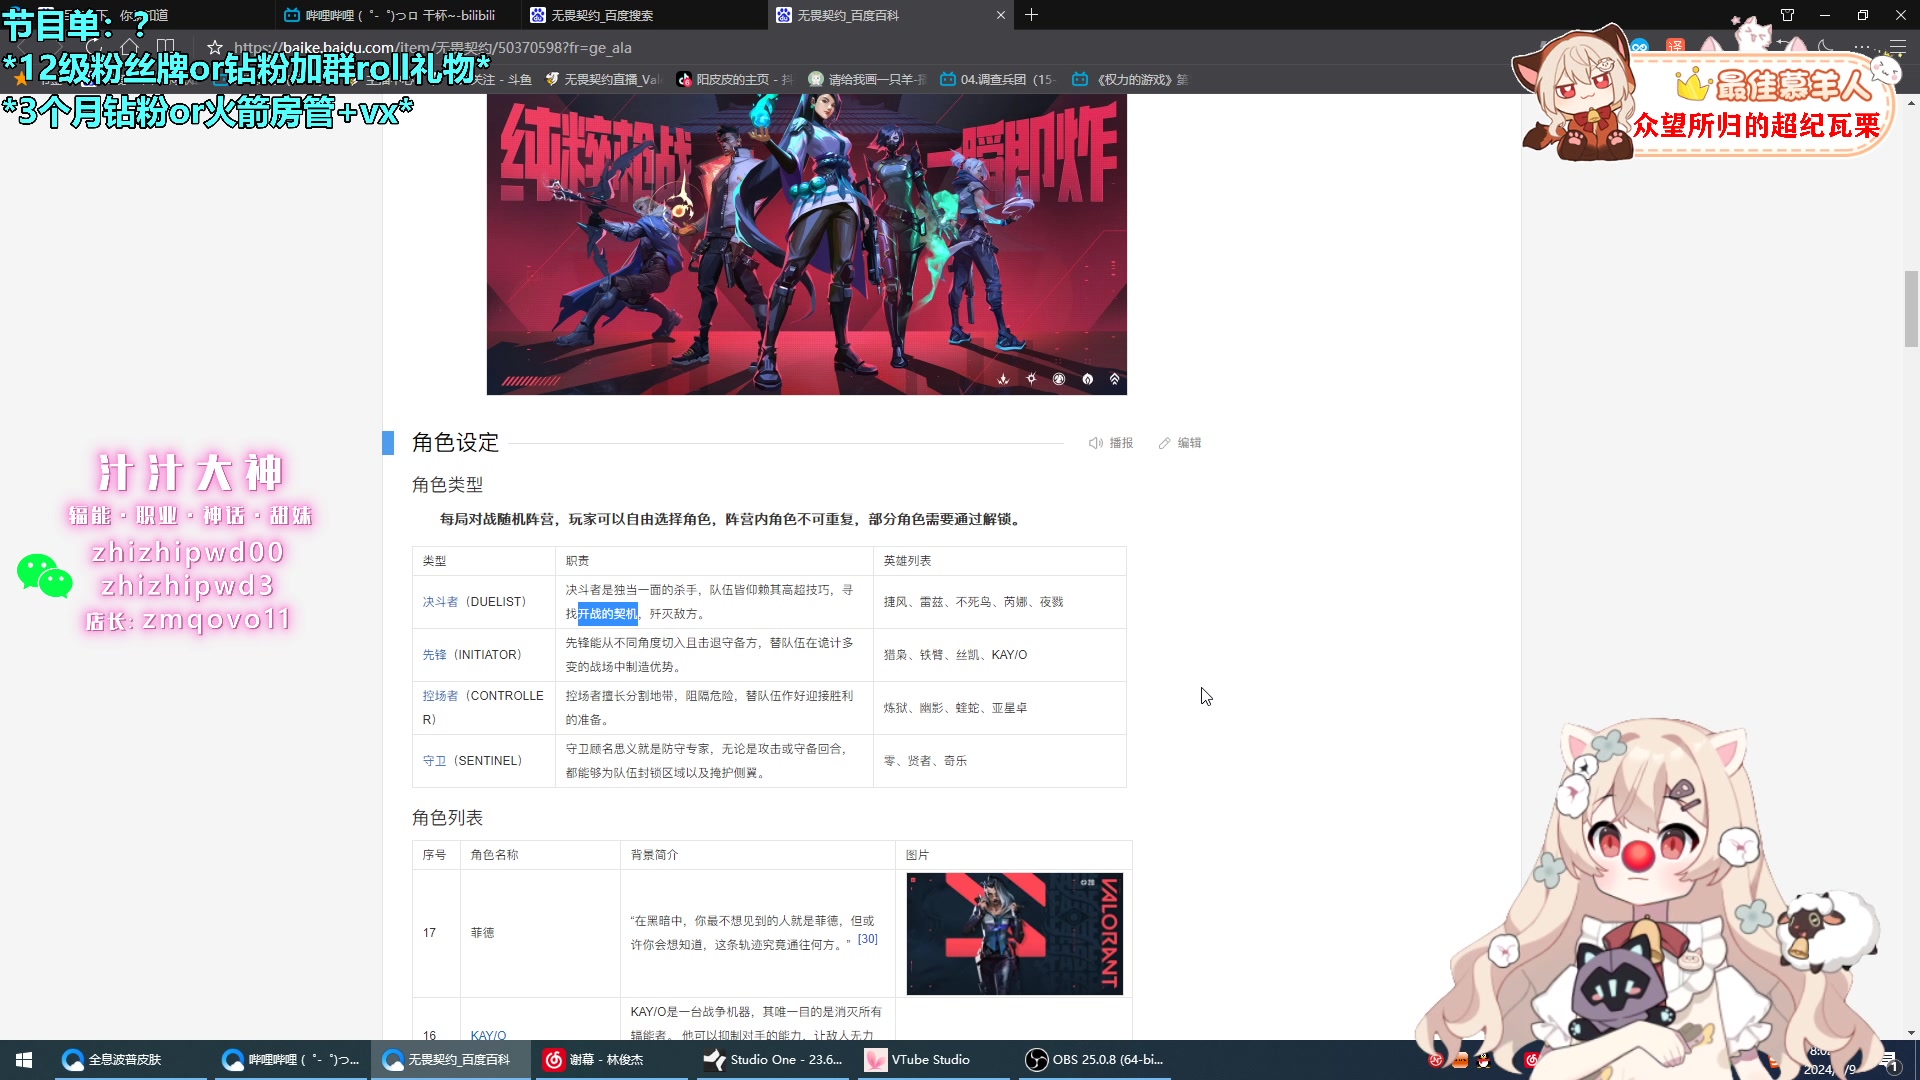Click the flame class icon on banner
Image resolution: width=1920 pixels, height=1080 pixels.
coord(1087,379)
